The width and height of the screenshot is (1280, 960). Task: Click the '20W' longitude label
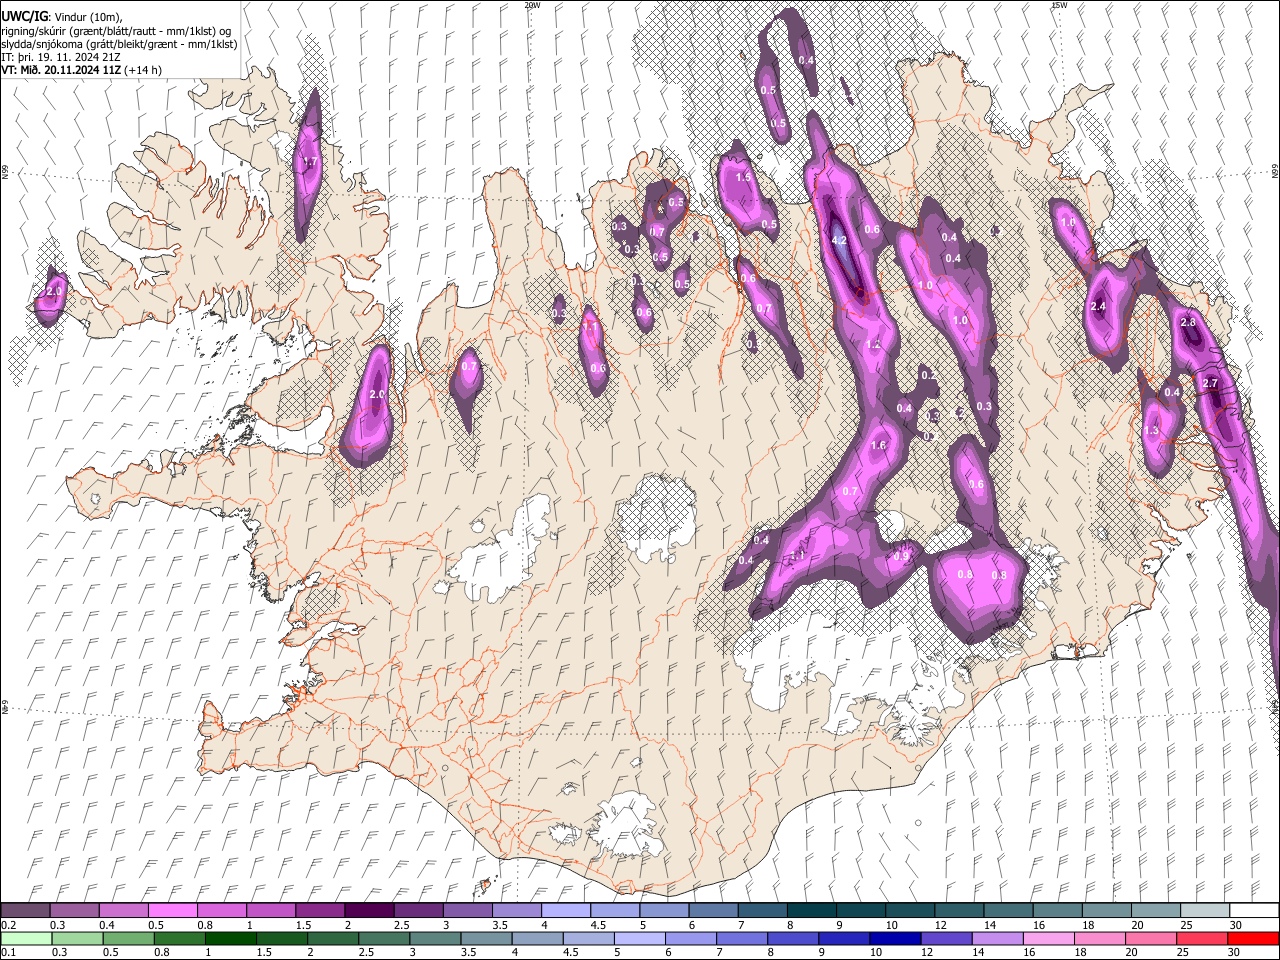532,5
